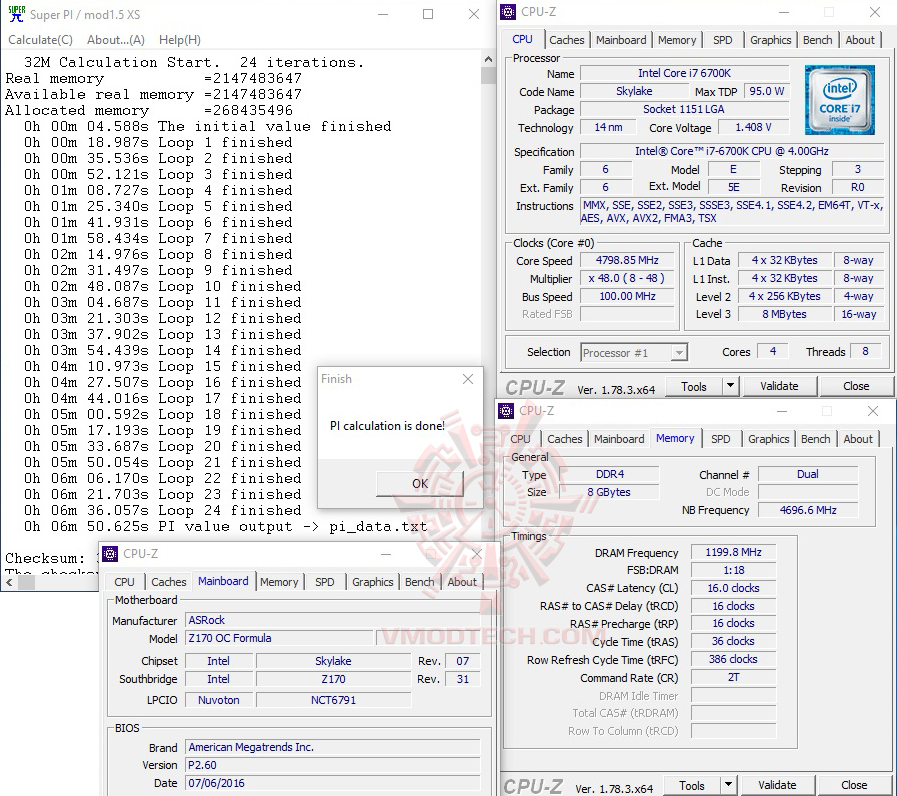This screenshot has width=897, height=796.
Task: Switch to Mainboard tab in top CPU-Z window
Action: pos(621,40)
